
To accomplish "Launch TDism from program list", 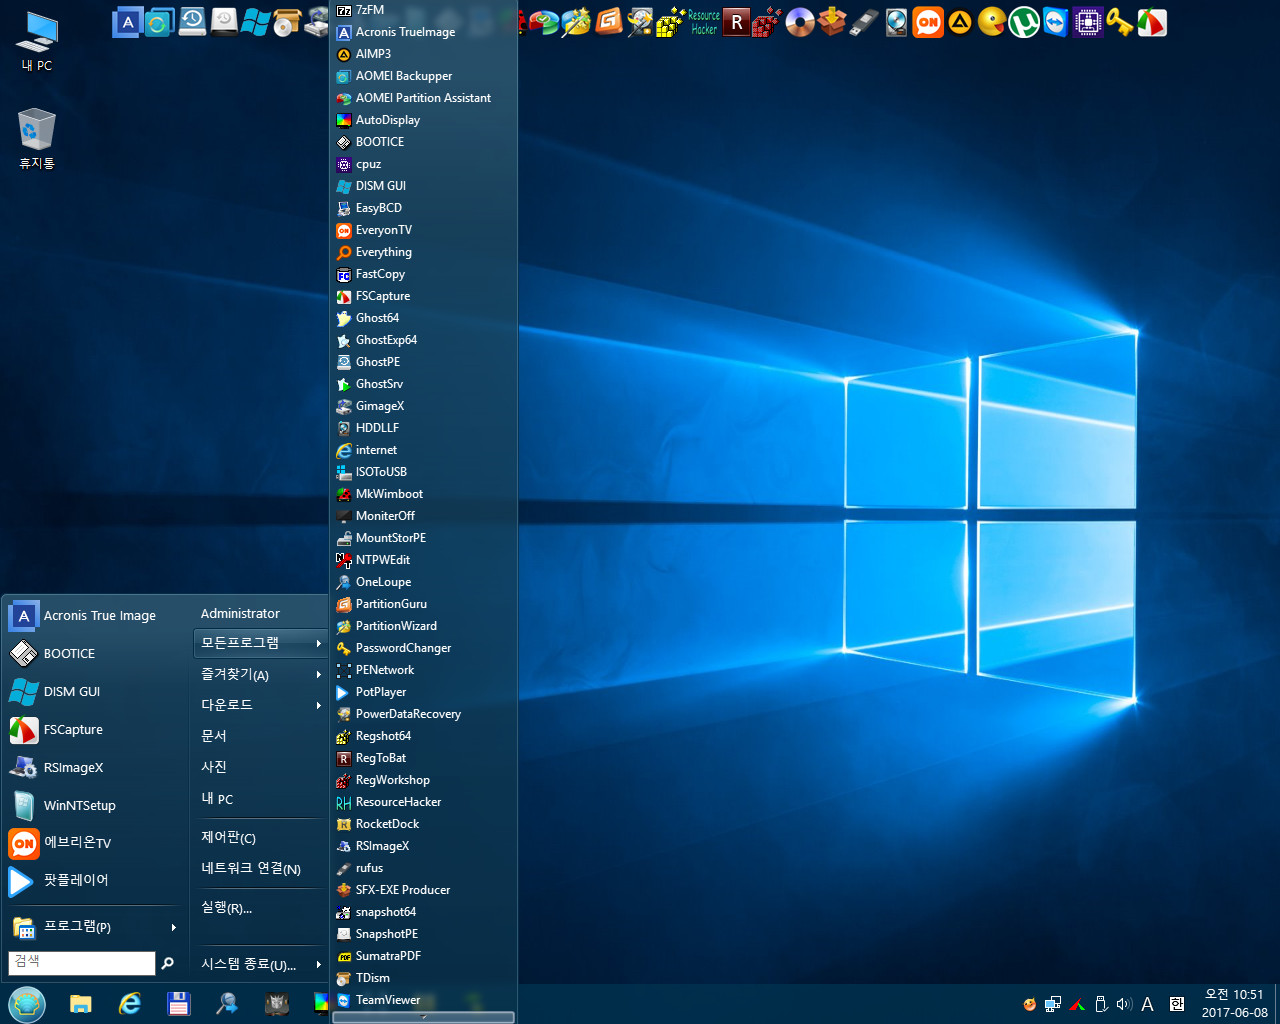I will tap(424, 978).
